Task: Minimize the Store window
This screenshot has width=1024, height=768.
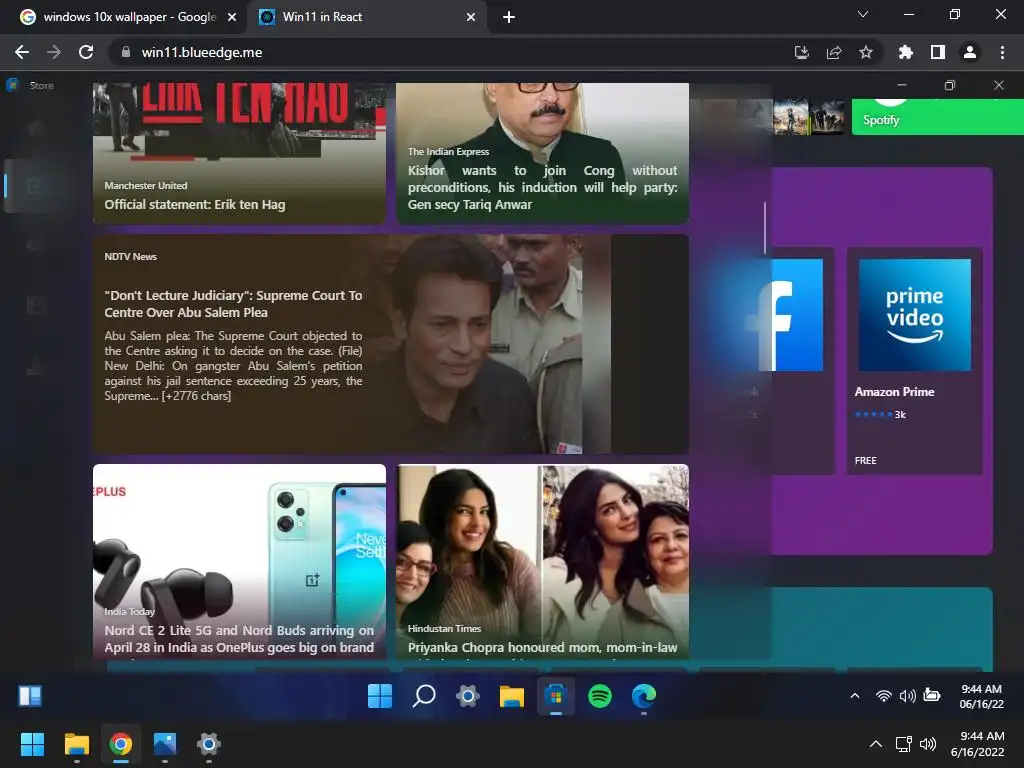Action: (902, 85)
